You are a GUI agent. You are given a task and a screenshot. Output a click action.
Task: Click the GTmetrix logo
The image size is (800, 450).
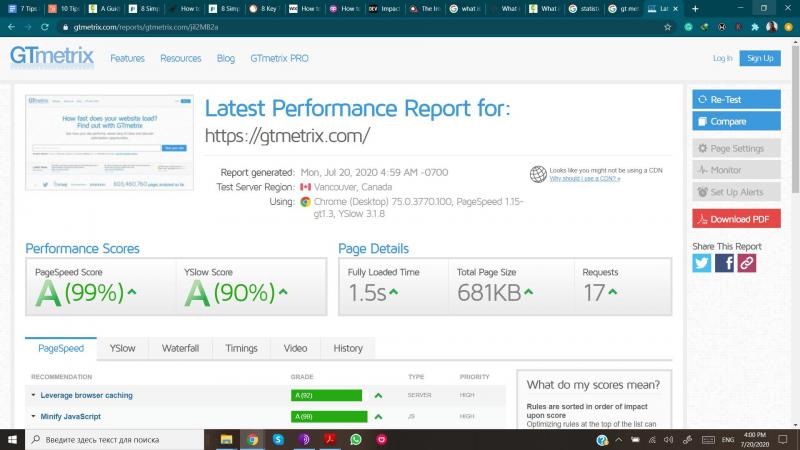(x=52, y=57)
